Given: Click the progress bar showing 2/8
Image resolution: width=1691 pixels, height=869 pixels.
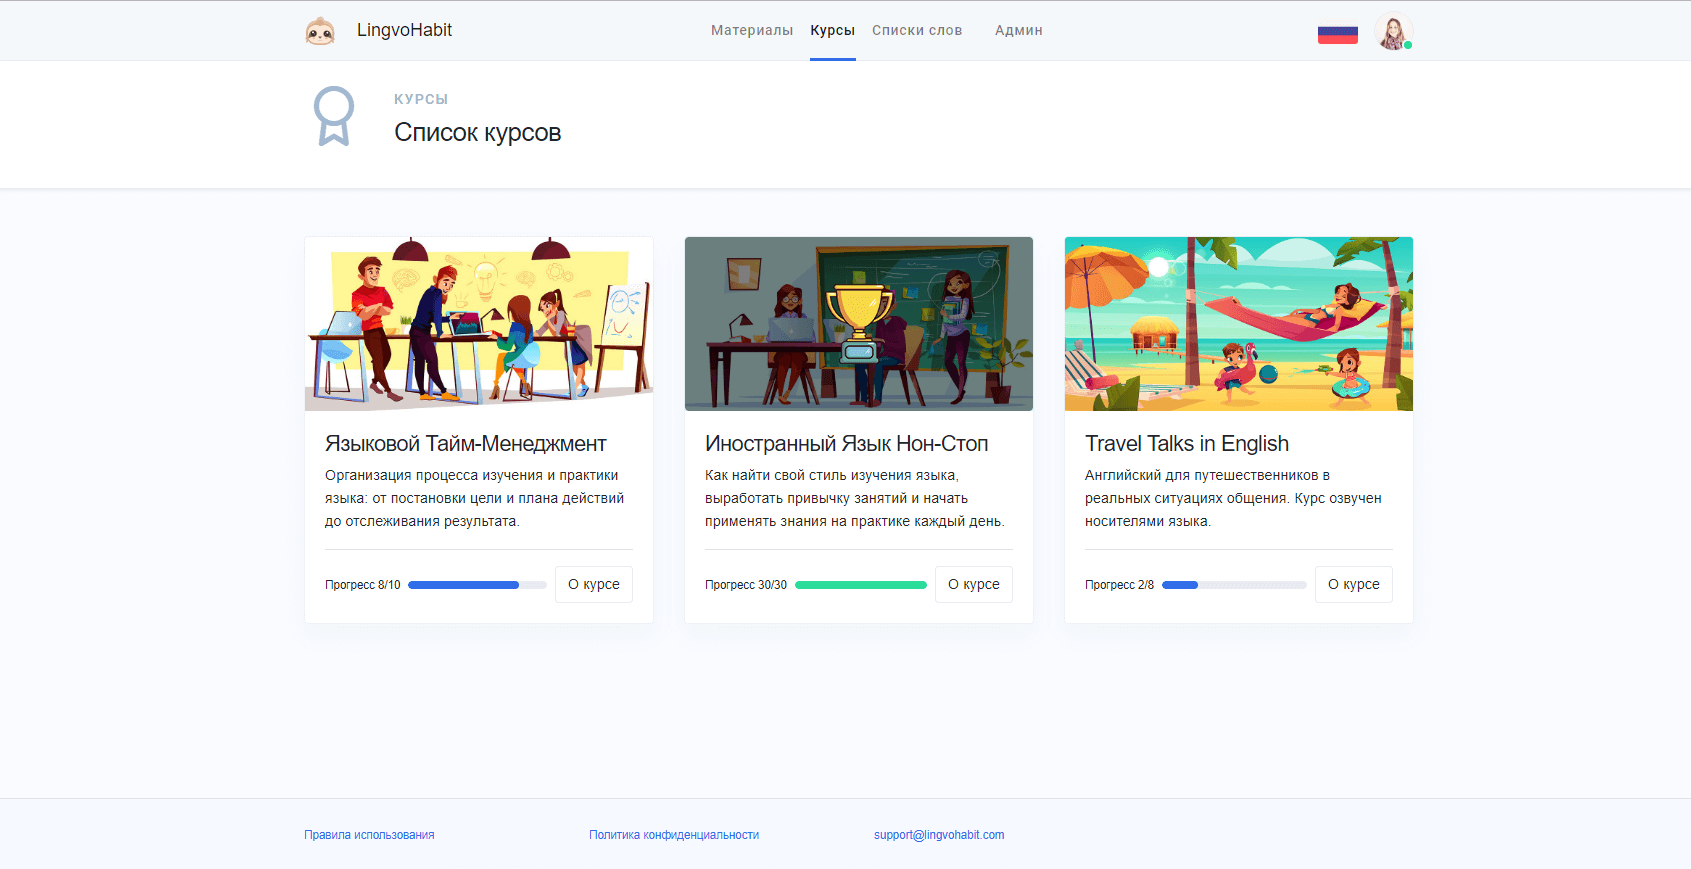Looking at the screenshot, I should (1234, 585).
